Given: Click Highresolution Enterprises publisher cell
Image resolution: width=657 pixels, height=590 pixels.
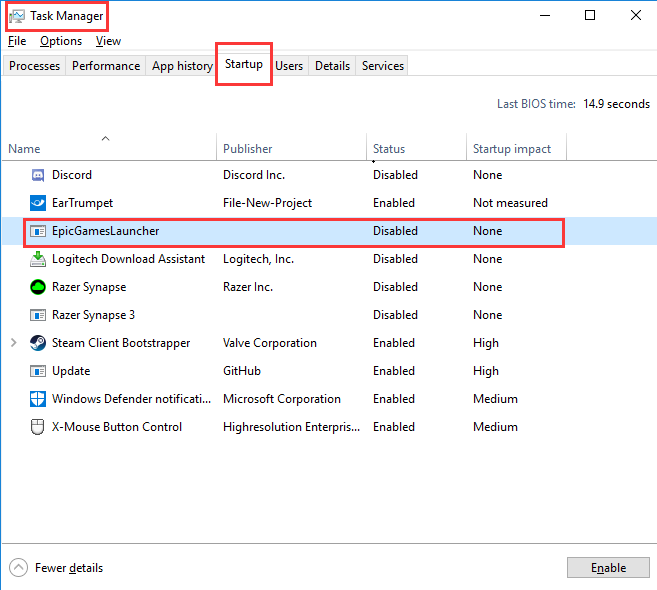Looking at the screenshot, I should click(x=291, y=427).
